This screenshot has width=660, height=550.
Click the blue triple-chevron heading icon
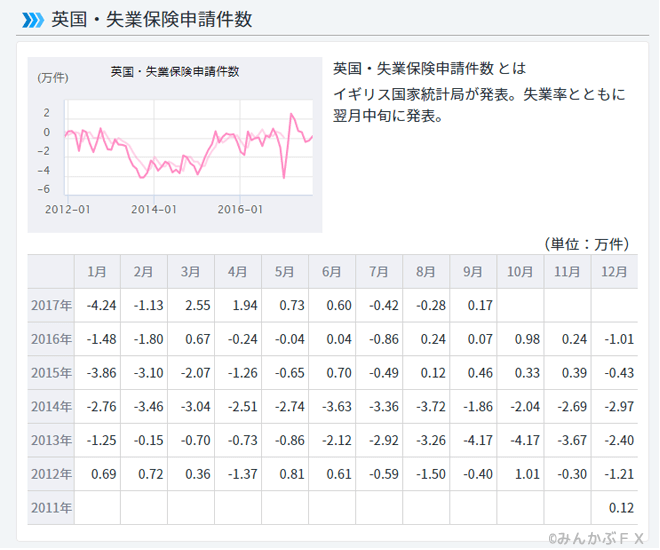pos(33,20)
